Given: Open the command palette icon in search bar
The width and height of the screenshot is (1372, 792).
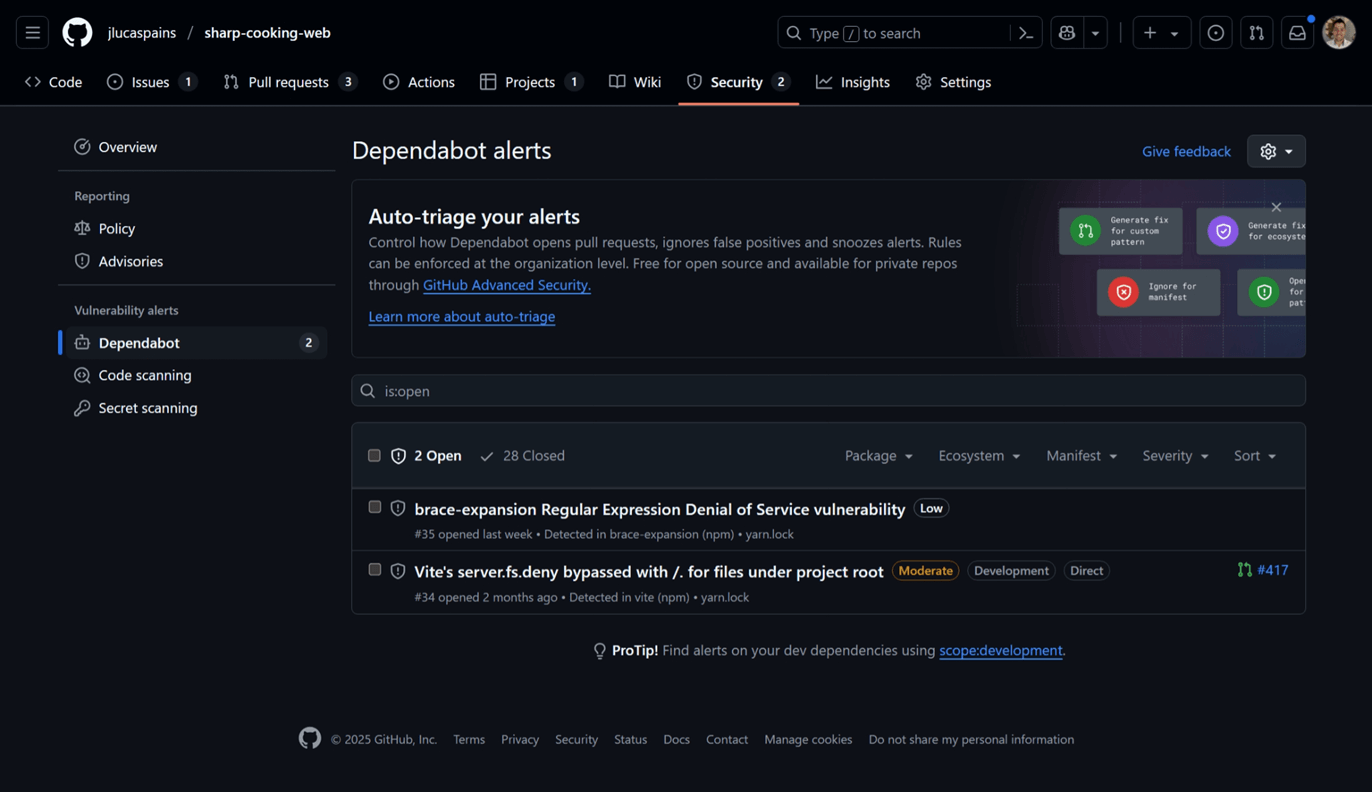Looking at the screenshot, I should coord(1026,33).
